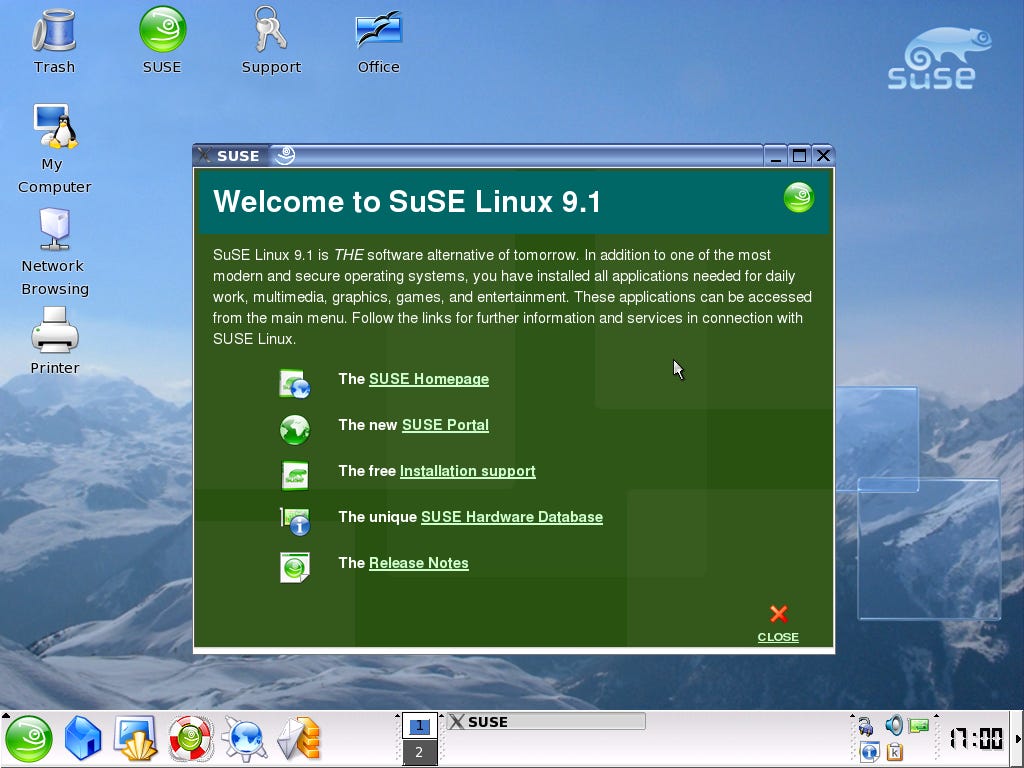Minimize the SUSE welcome window
1024x768 pixels.
(x=775, y=155)
